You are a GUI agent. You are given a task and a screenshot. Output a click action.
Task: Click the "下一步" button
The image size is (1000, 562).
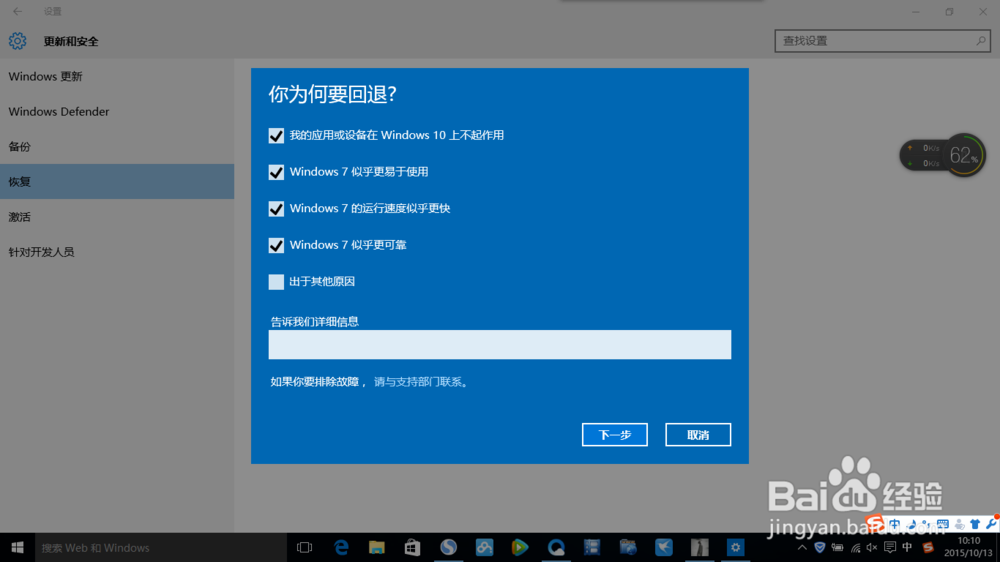coord(615,435)
